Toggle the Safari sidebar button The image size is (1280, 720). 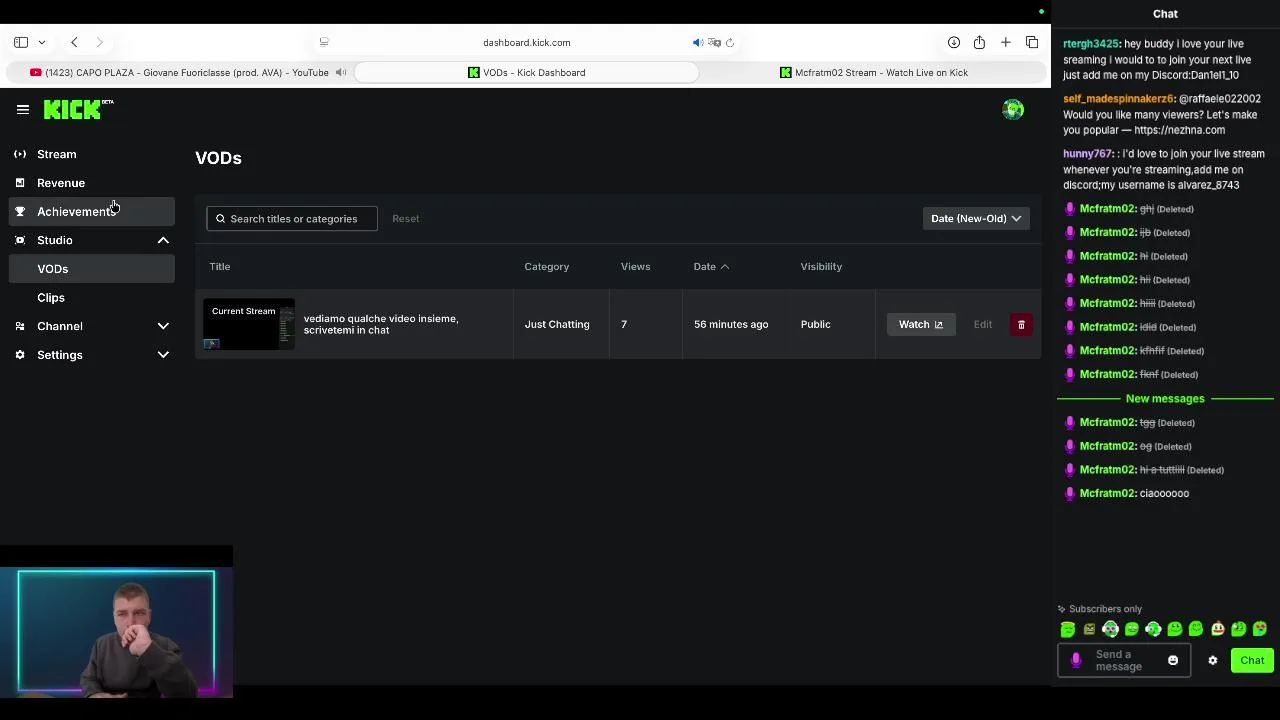click(x=20, y=42)
